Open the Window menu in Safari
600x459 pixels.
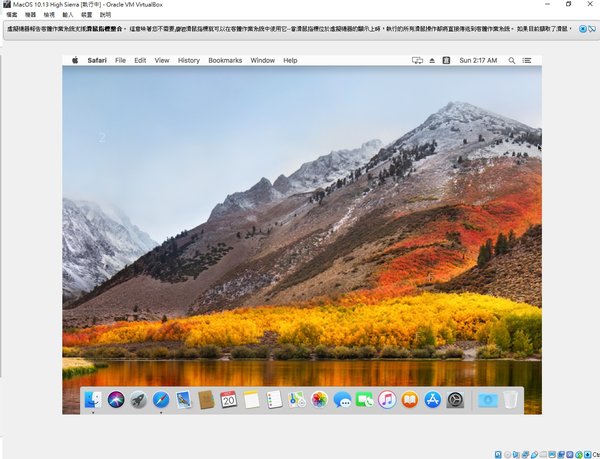click(x=262, y=60)
